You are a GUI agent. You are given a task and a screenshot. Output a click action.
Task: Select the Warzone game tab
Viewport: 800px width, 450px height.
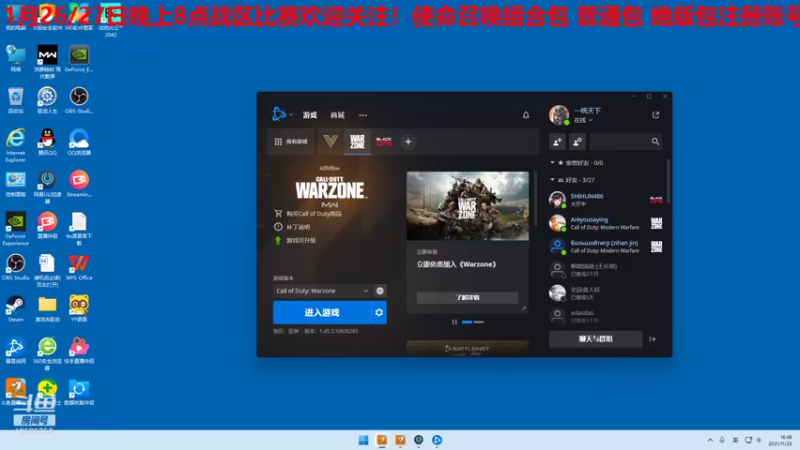pos(357,141)
